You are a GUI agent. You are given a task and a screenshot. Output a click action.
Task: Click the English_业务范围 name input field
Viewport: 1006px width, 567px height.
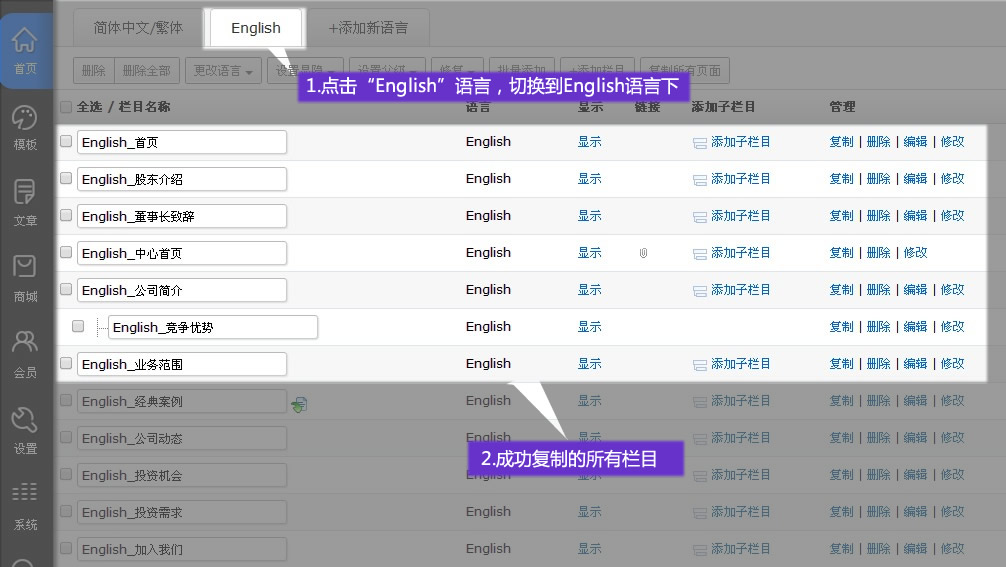pos(182,364)
